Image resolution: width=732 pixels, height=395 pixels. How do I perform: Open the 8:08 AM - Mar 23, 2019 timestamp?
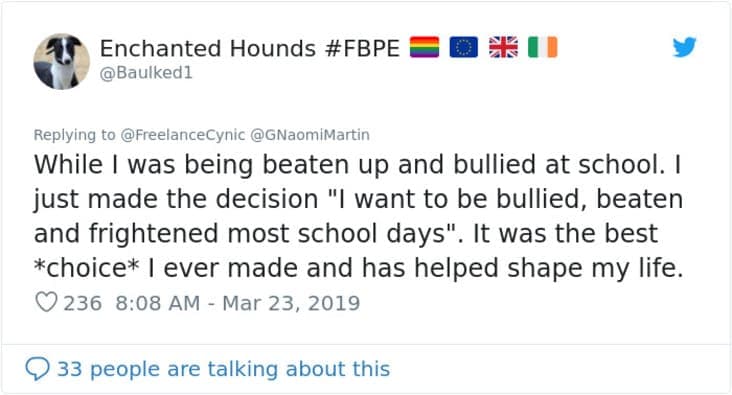coord(238,303)
